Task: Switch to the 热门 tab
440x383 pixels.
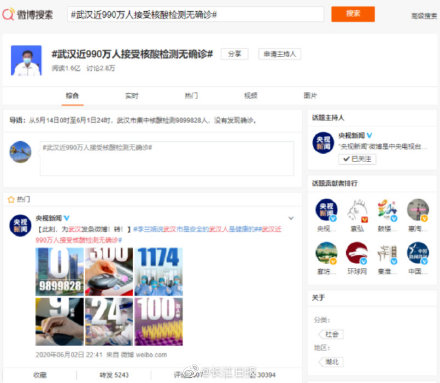Action: pyautogui.click(x=191, y=96)
